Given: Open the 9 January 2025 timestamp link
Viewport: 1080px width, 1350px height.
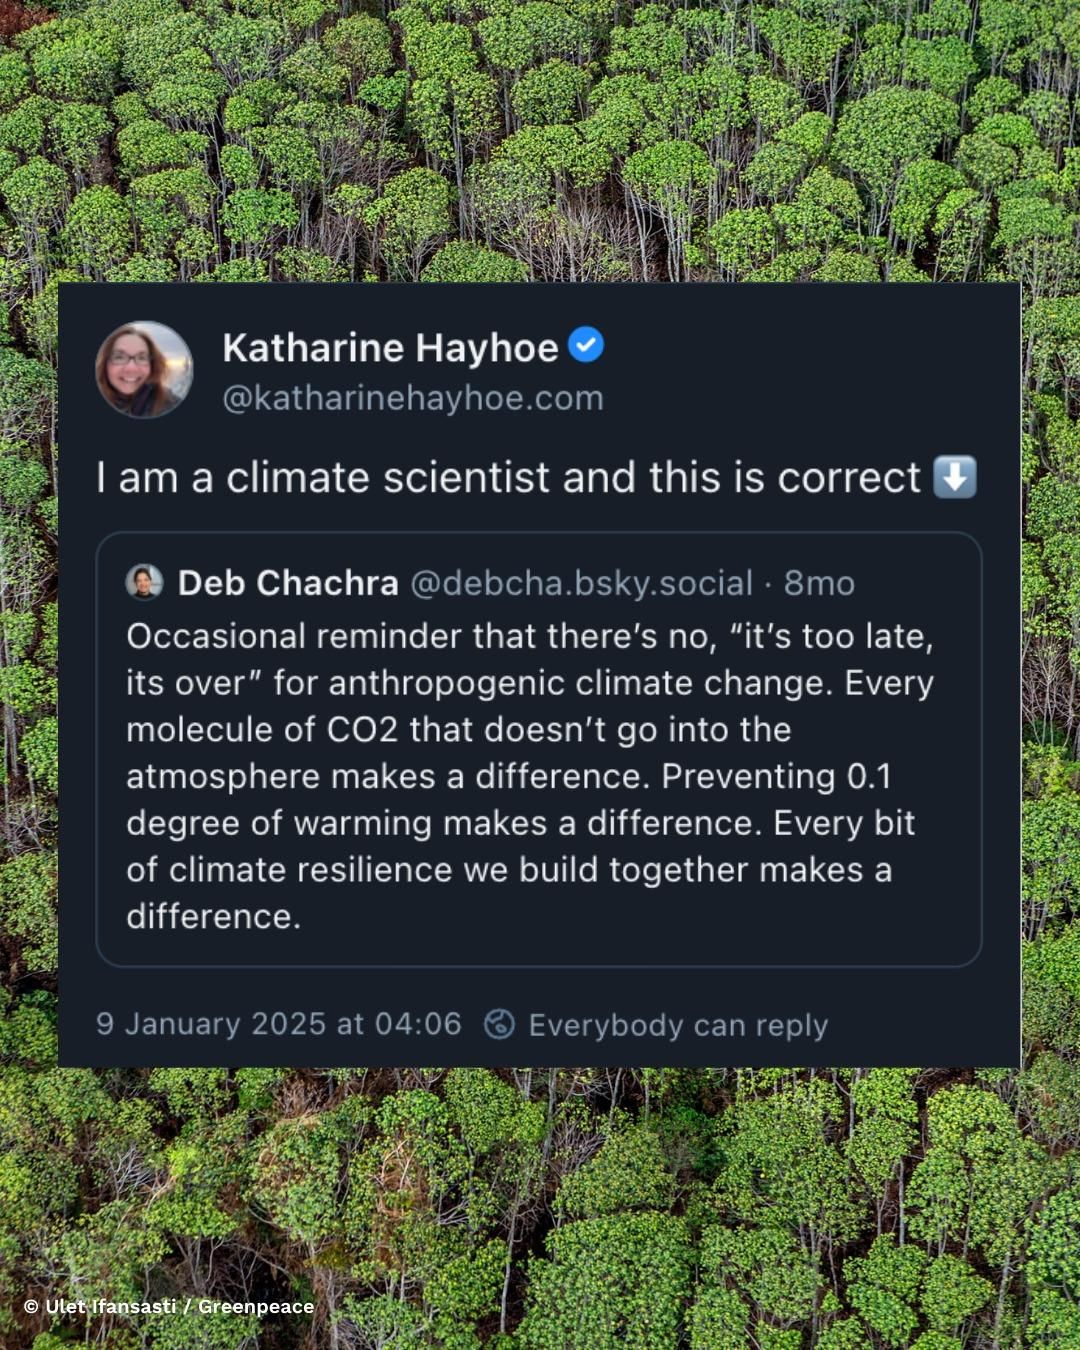Looking at the screenshot, I should coord(278,1023).
